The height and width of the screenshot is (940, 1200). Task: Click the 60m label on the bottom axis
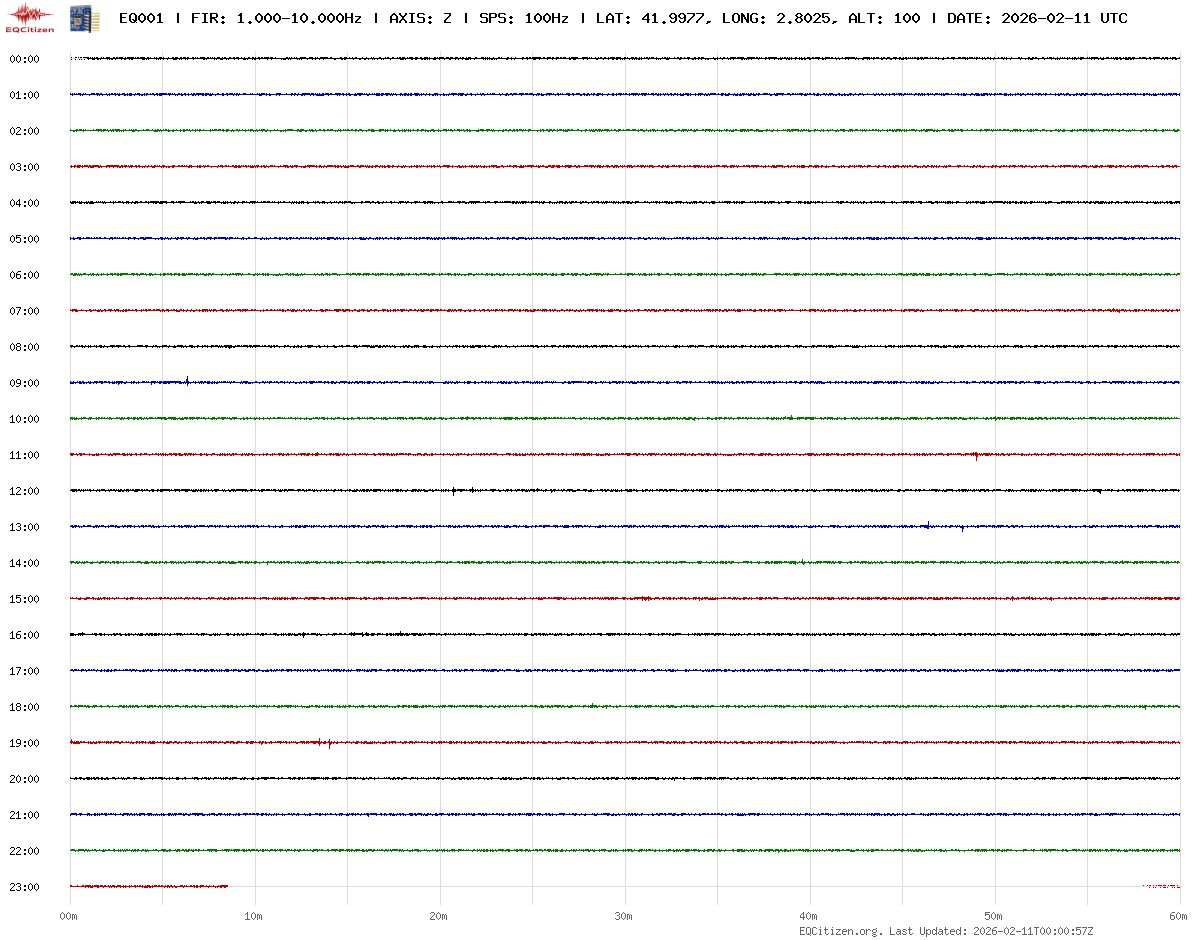coord(1179,916)
